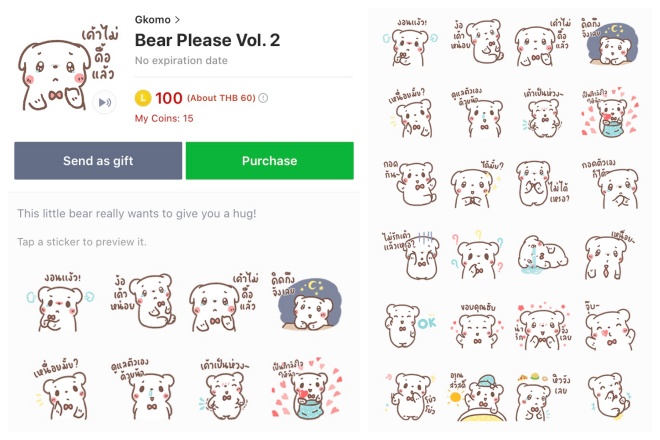This screenshot has height=440, width=660.
Task: Select the main bear sticker preview image
Action: pyautogui.click(x=69, y=69)
